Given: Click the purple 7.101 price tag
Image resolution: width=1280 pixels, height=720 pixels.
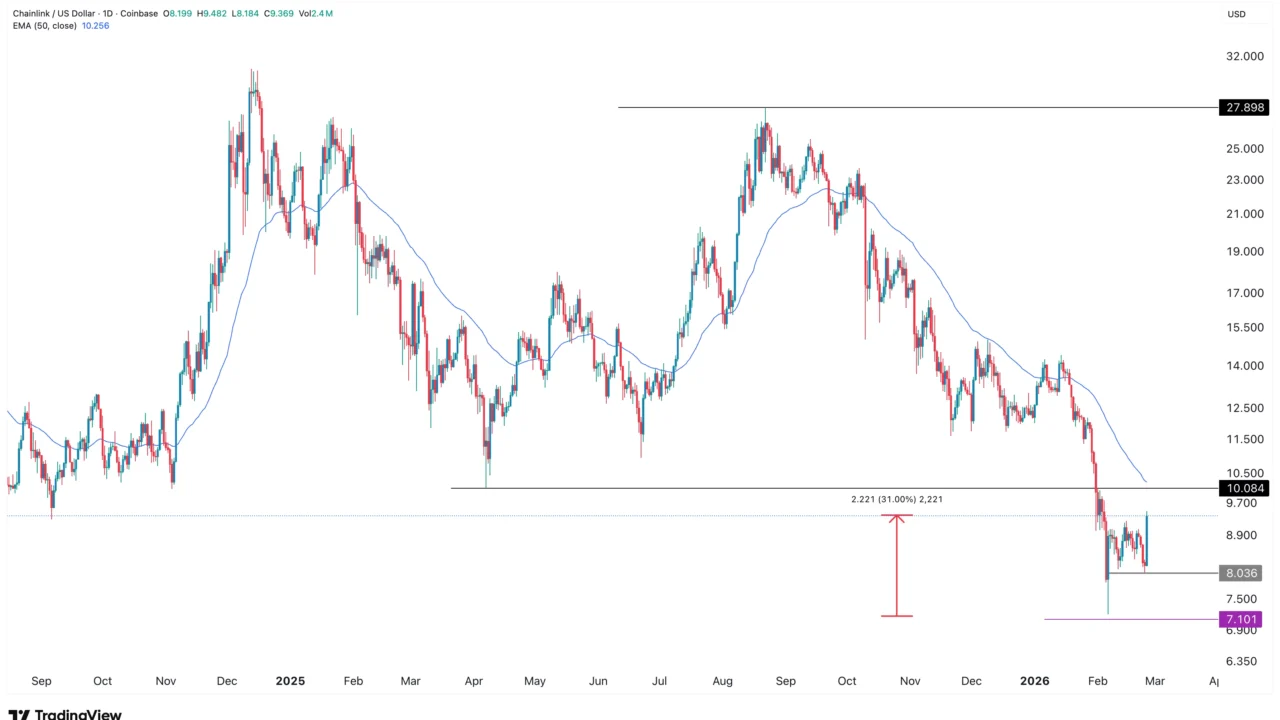Looking at the screenshot, I should pyautogui.click(x=1241, y=619).
